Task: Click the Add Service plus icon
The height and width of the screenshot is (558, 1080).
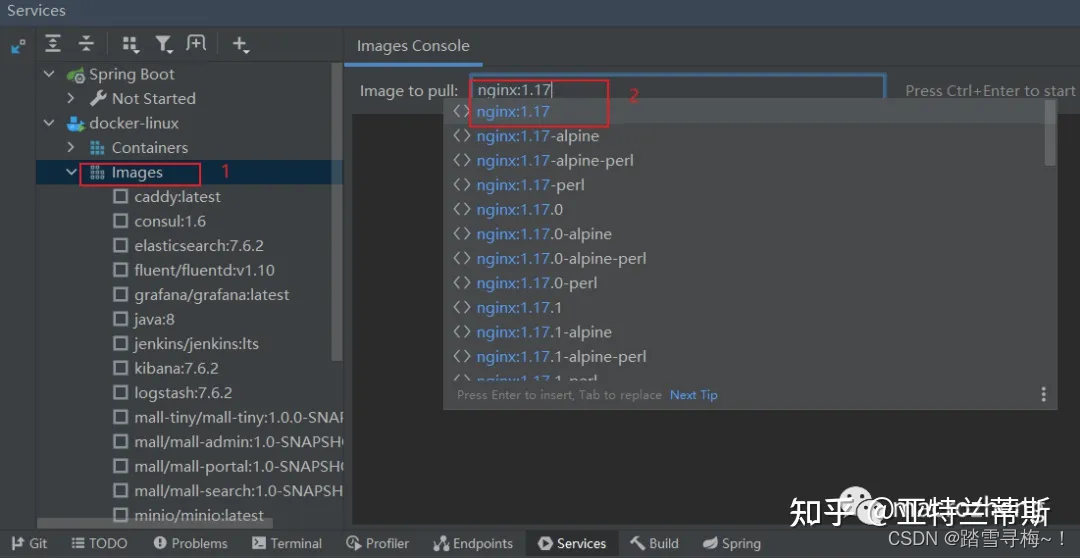Action: pos(240,45)
